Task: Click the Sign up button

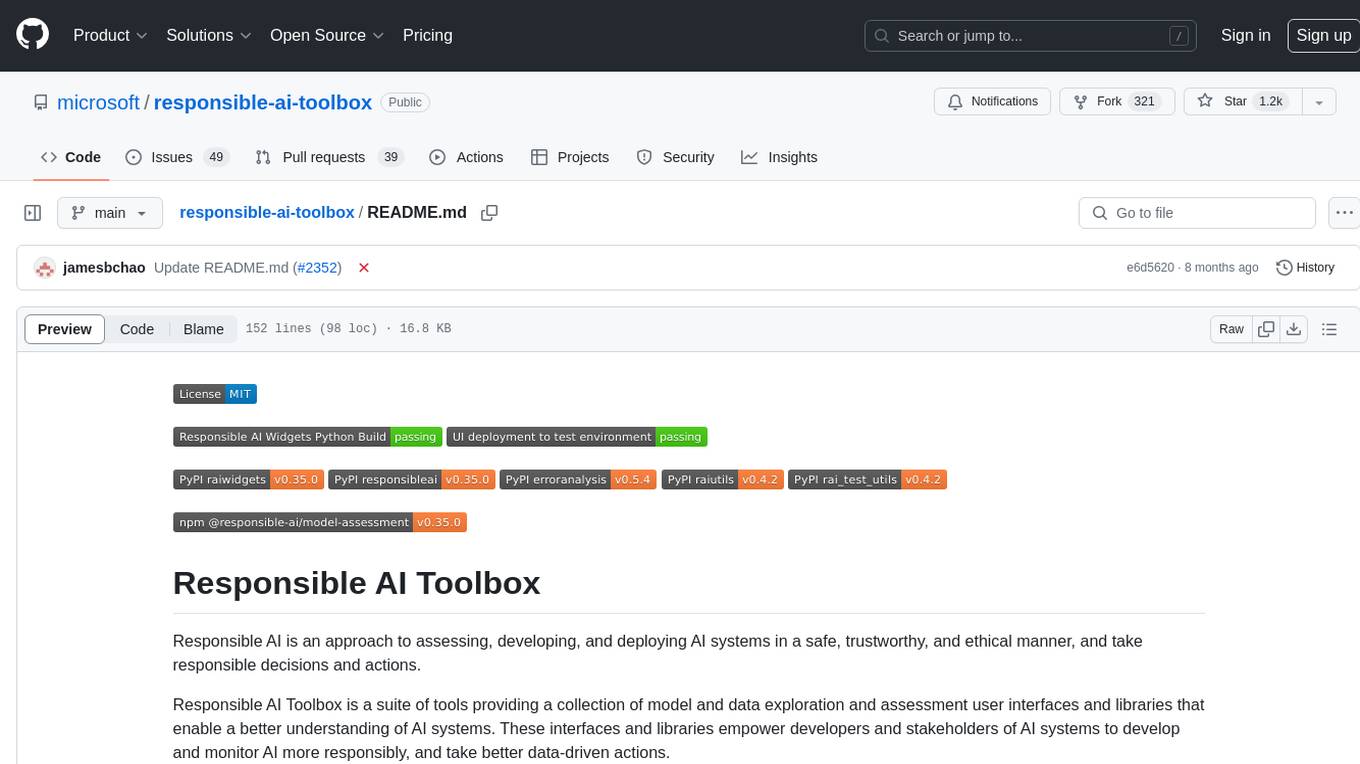Action: click(1323, 35)
